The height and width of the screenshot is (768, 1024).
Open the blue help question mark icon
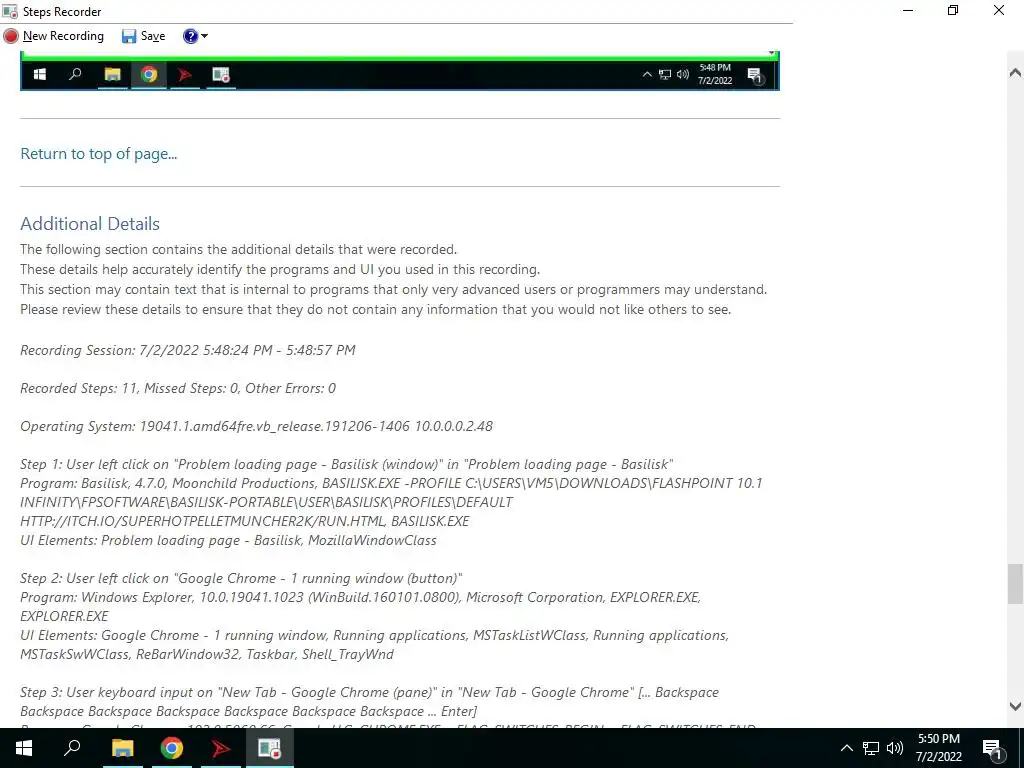[x=190, y=36]
